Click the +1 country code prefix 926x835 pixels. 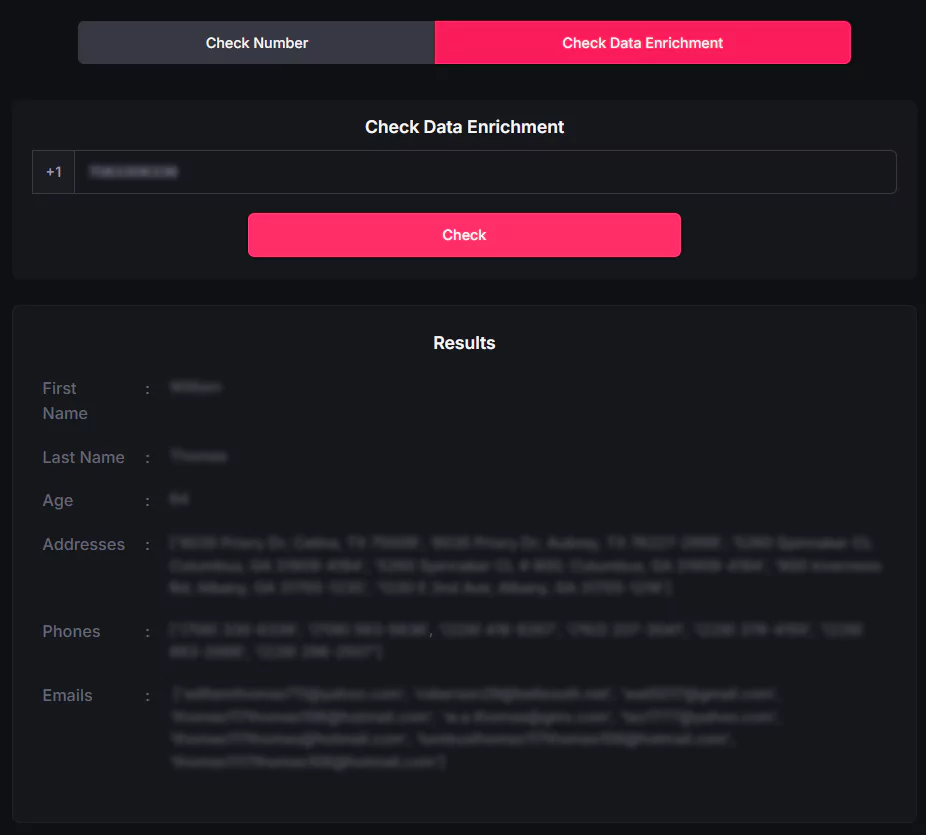(x=54, y=172)
